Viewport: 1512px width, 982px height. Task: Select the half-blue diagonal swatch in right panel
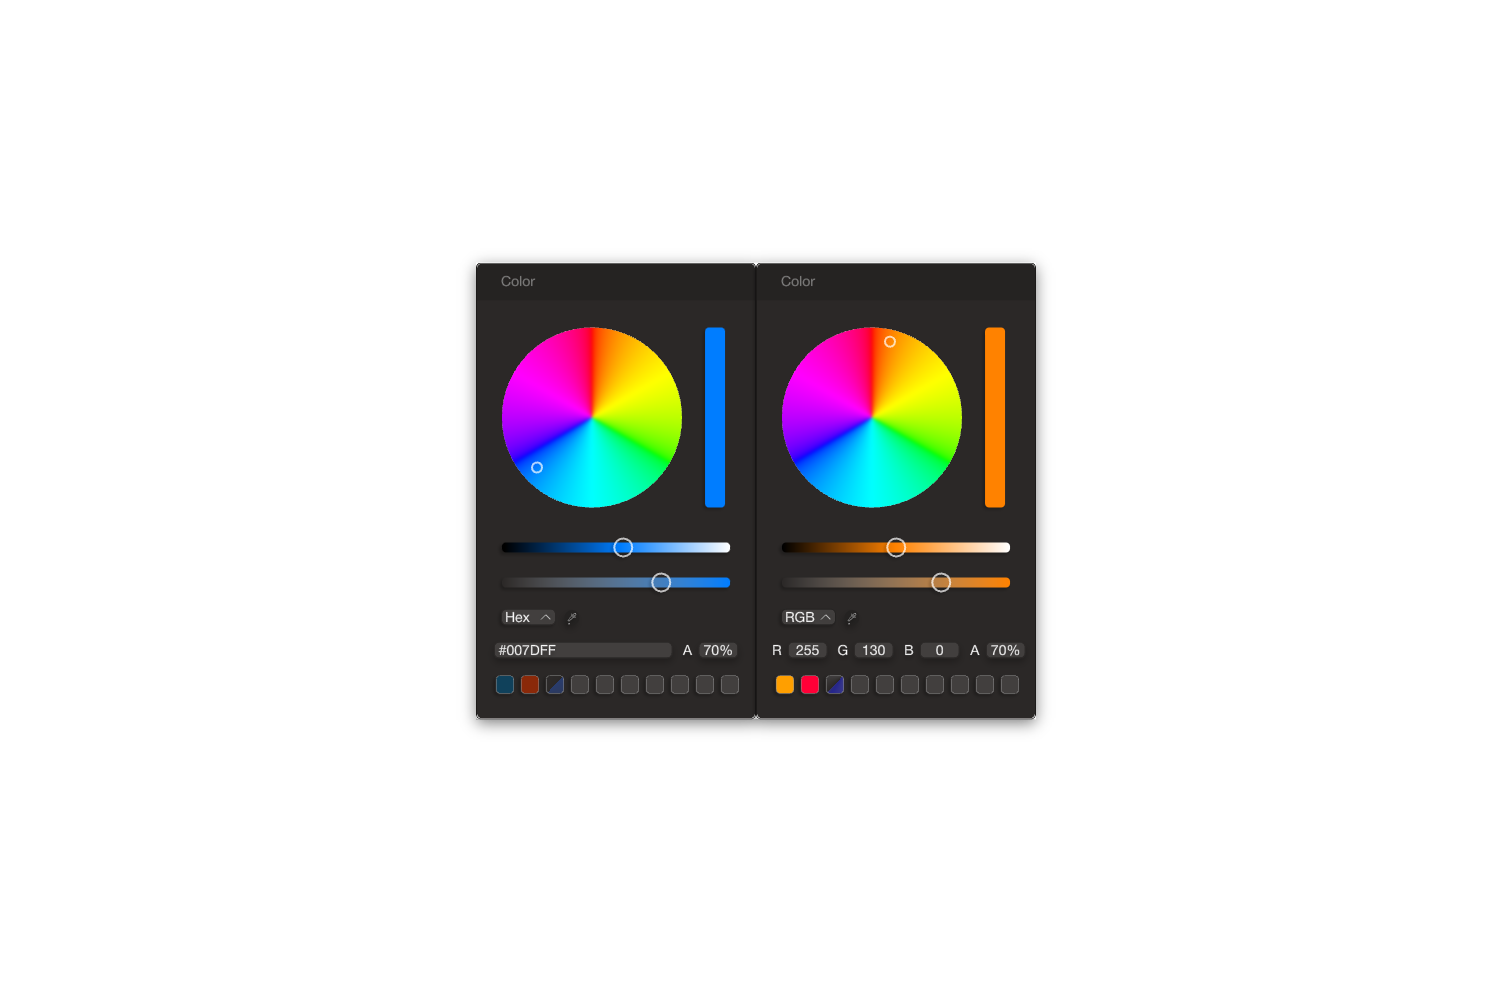[835, 684]
